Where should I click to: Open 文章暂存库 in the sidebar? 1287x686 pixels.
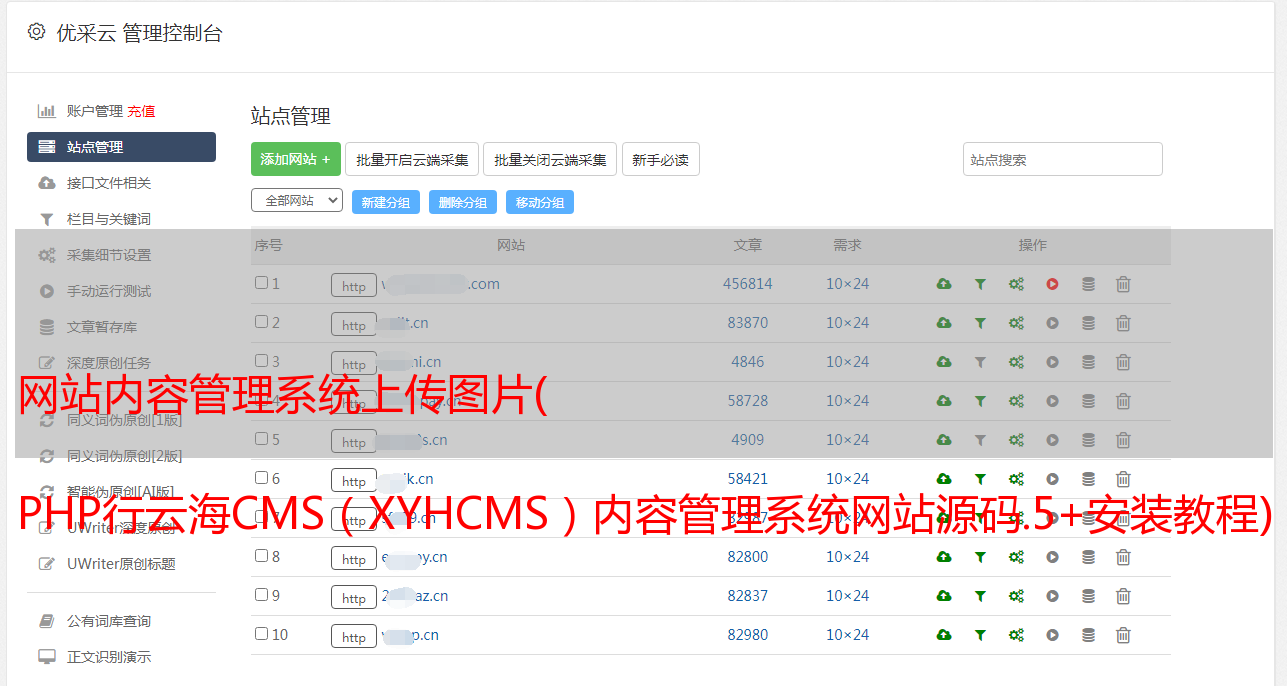coord(102,327)
